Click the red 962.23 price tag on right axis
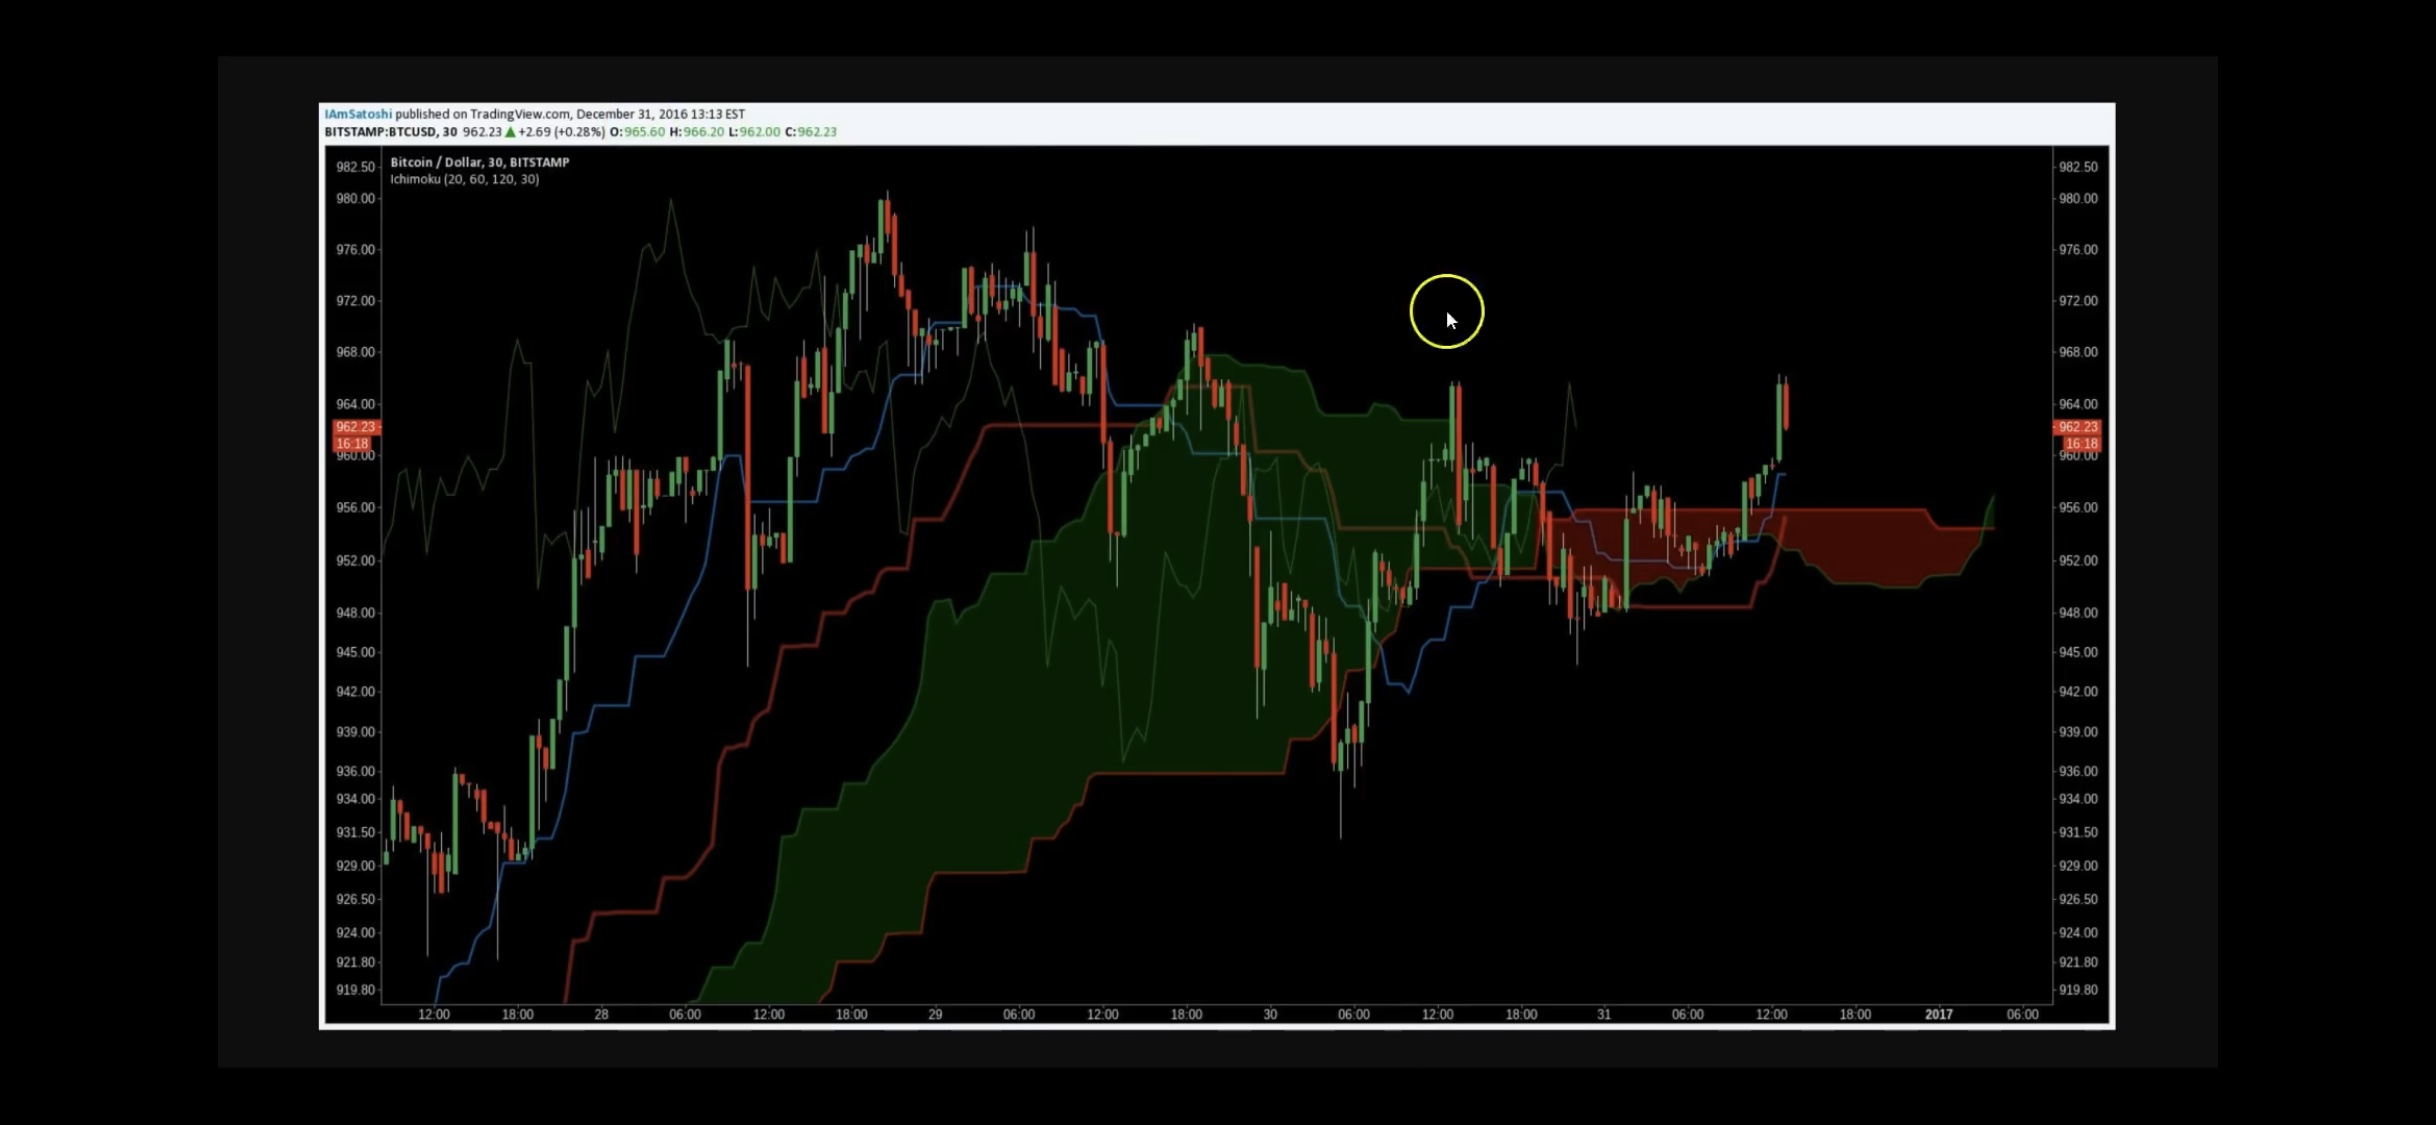 click(2077, 427)
